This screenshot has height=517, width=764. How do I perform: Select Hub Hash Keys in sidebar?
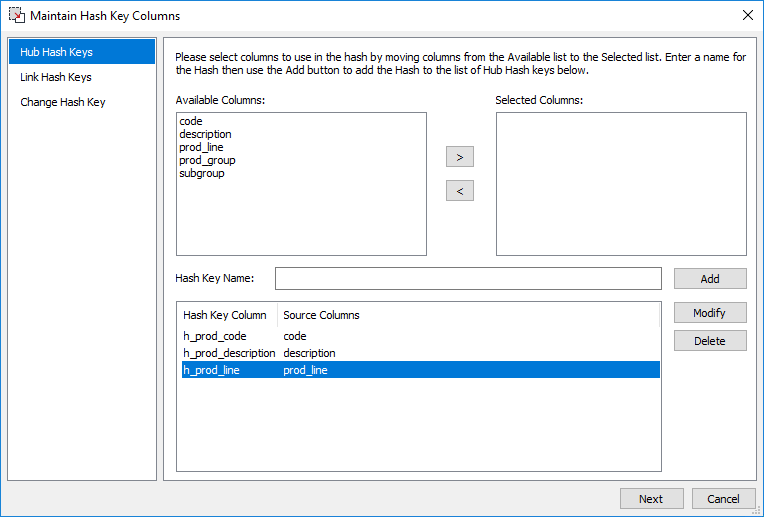pos(82,52)
